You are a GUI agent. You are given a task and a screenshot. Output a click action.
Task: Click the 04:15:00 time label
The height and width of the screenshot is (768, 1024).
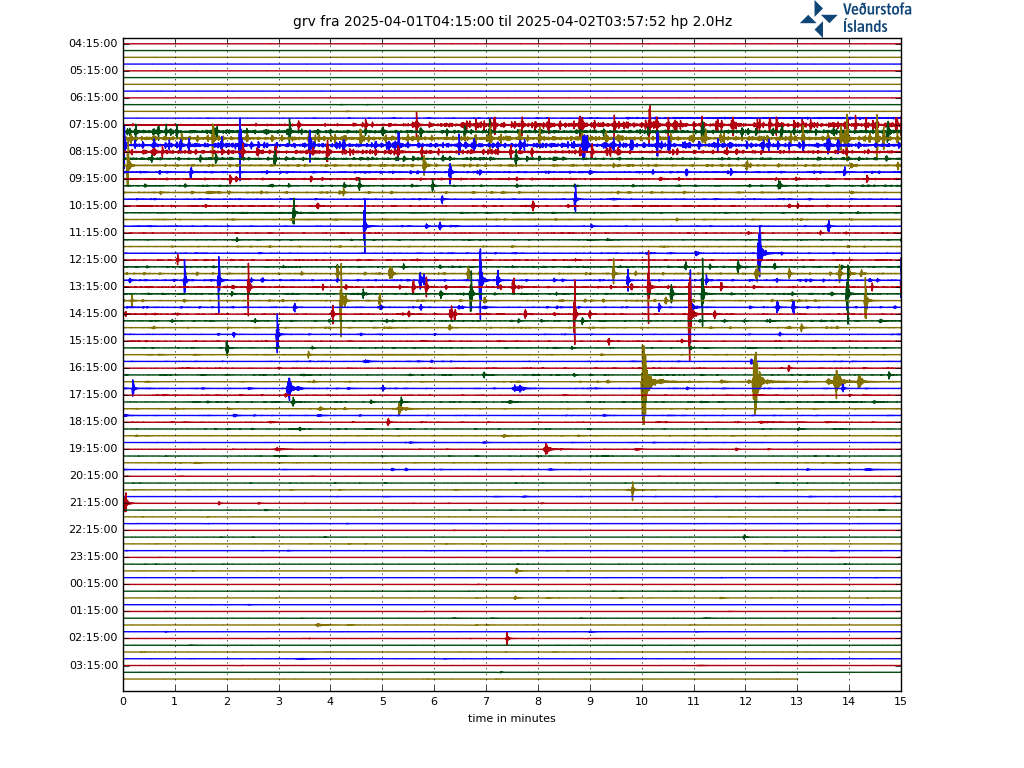coord(93,44)
